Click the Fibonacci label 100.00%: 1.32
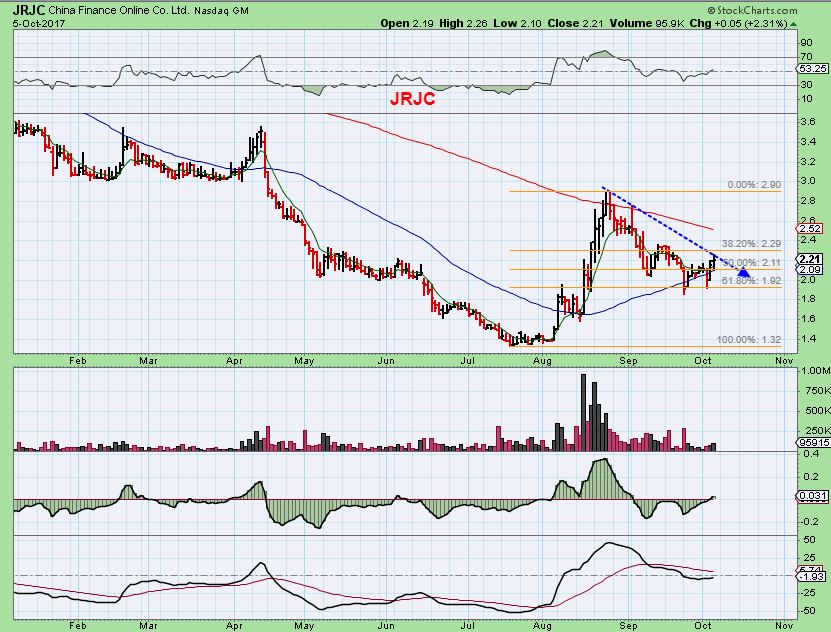The height and width of the screenshot is (632, 831). click(749, 340)
